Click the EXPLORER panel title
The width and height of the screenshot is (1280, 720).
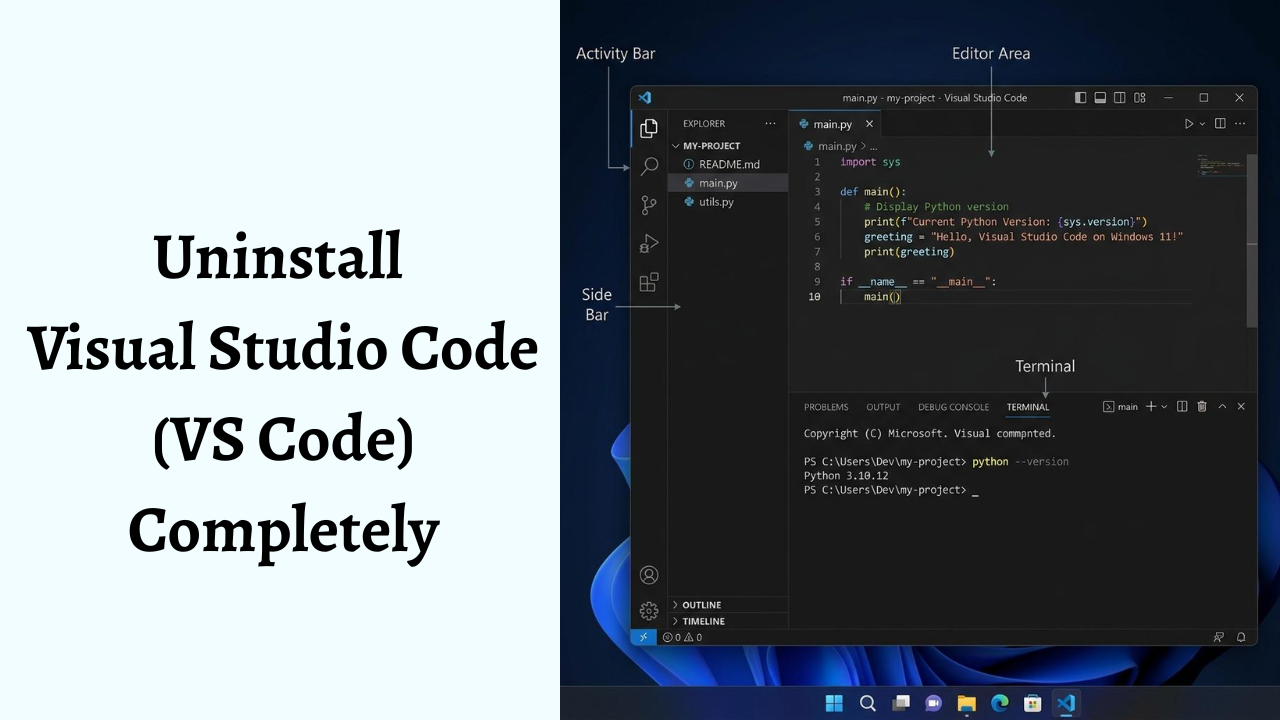point(704,124)
